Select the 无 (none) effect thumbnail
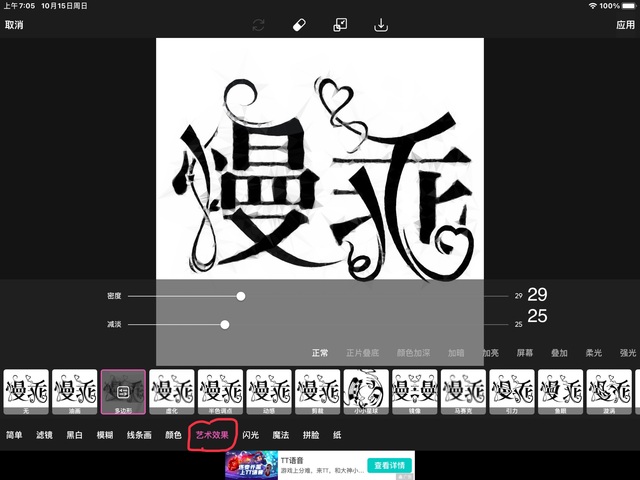This screenshot has height=480, width=640. tap(26, 391)
